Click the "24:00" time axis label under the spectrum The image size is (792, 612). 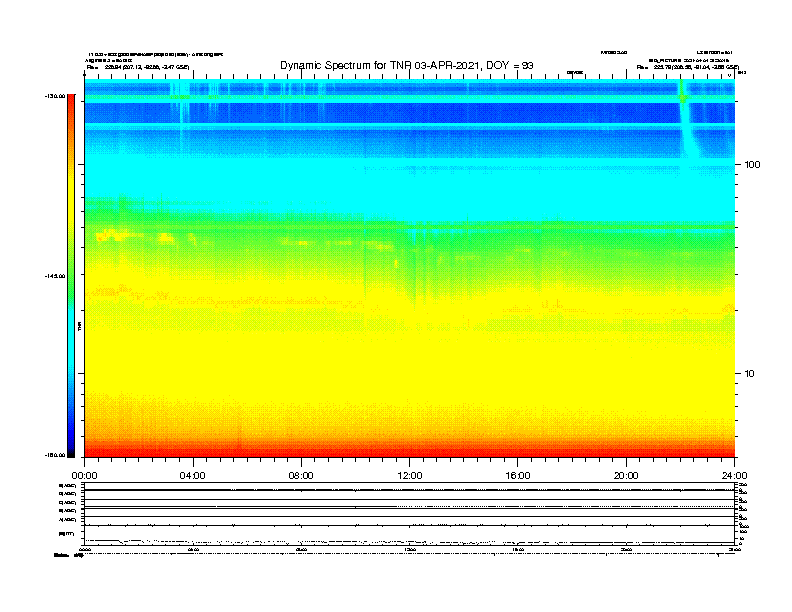pos(734,476)
